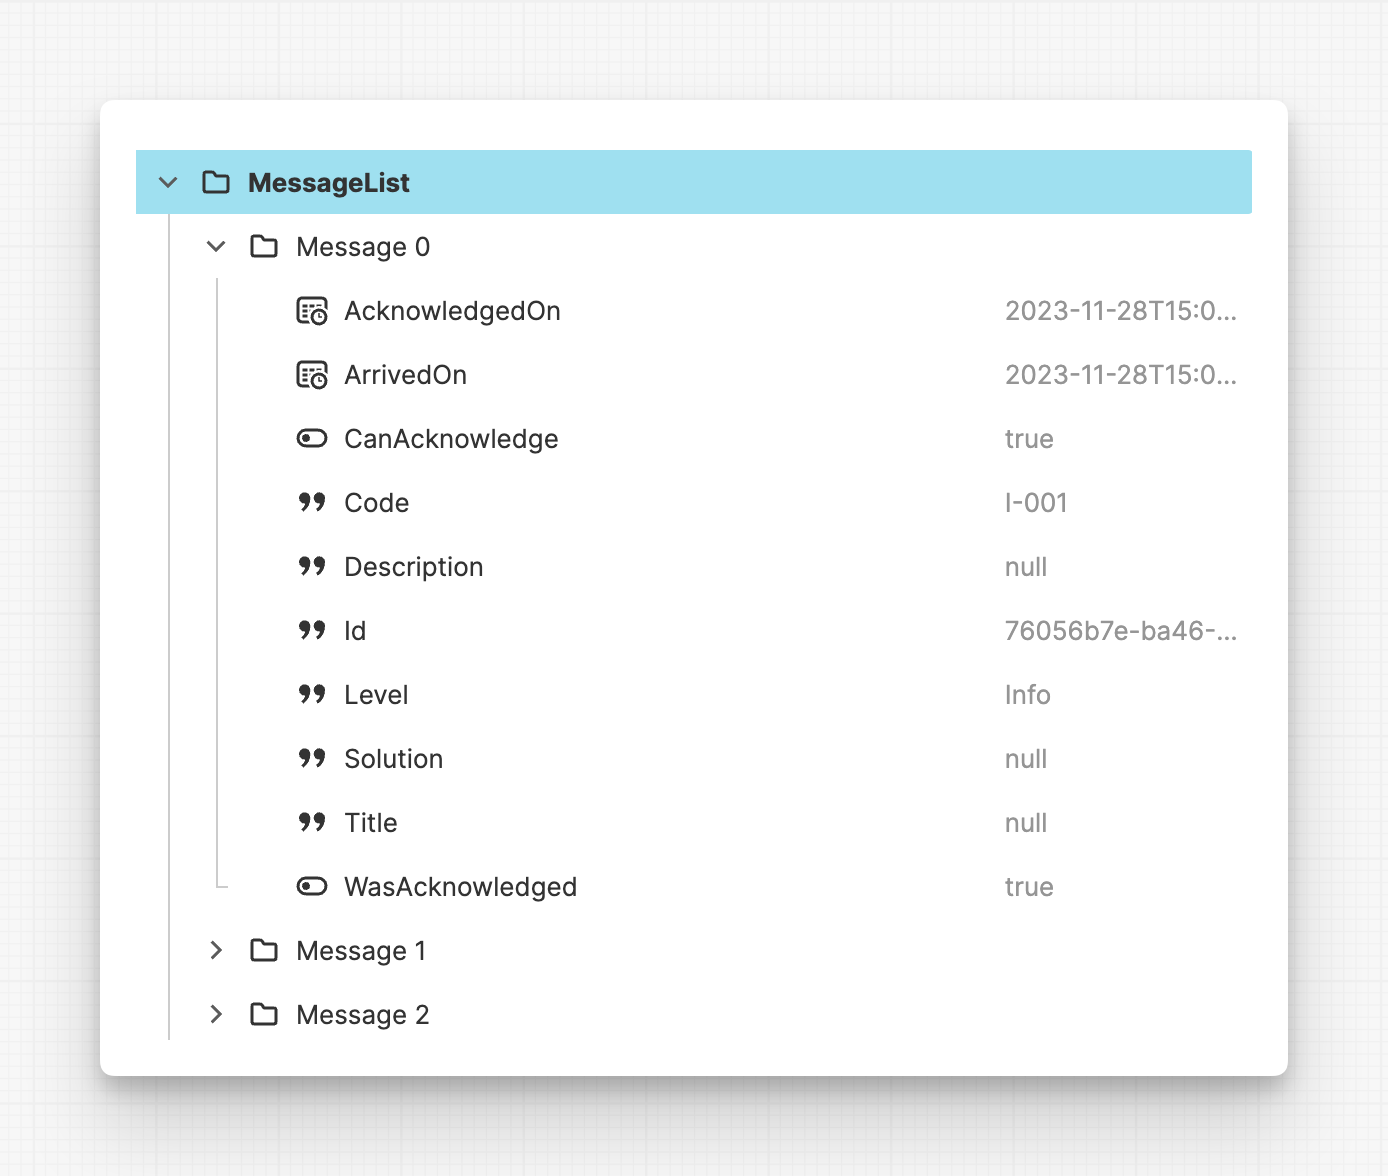The width and height of the screenshot is (1388, 1176).
Task: Expand the Message 1 node
Action: [216, 950]
